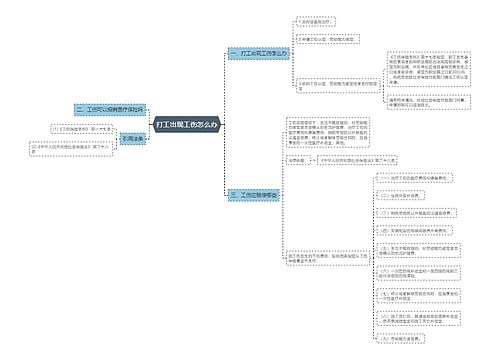Select the branch 一、打工出现工伤怎么办
The height and width of the screenshot is (360, 500).
point(259,53)
